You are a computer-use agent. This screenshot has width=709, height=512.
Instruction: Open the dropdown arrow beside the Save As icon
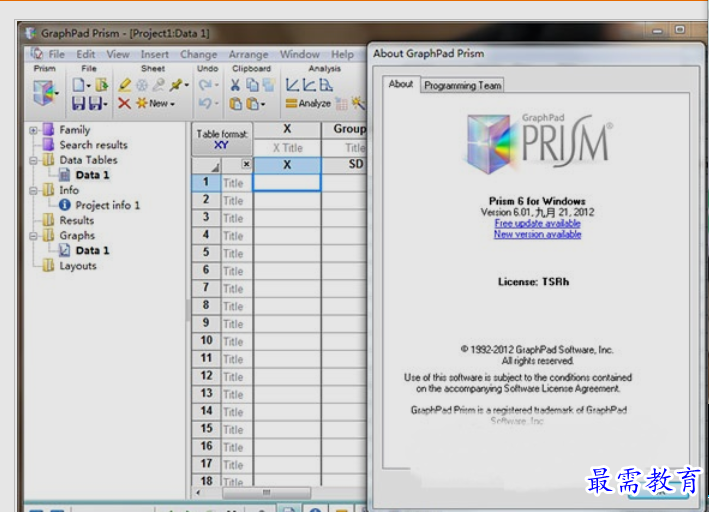(105, 104)
